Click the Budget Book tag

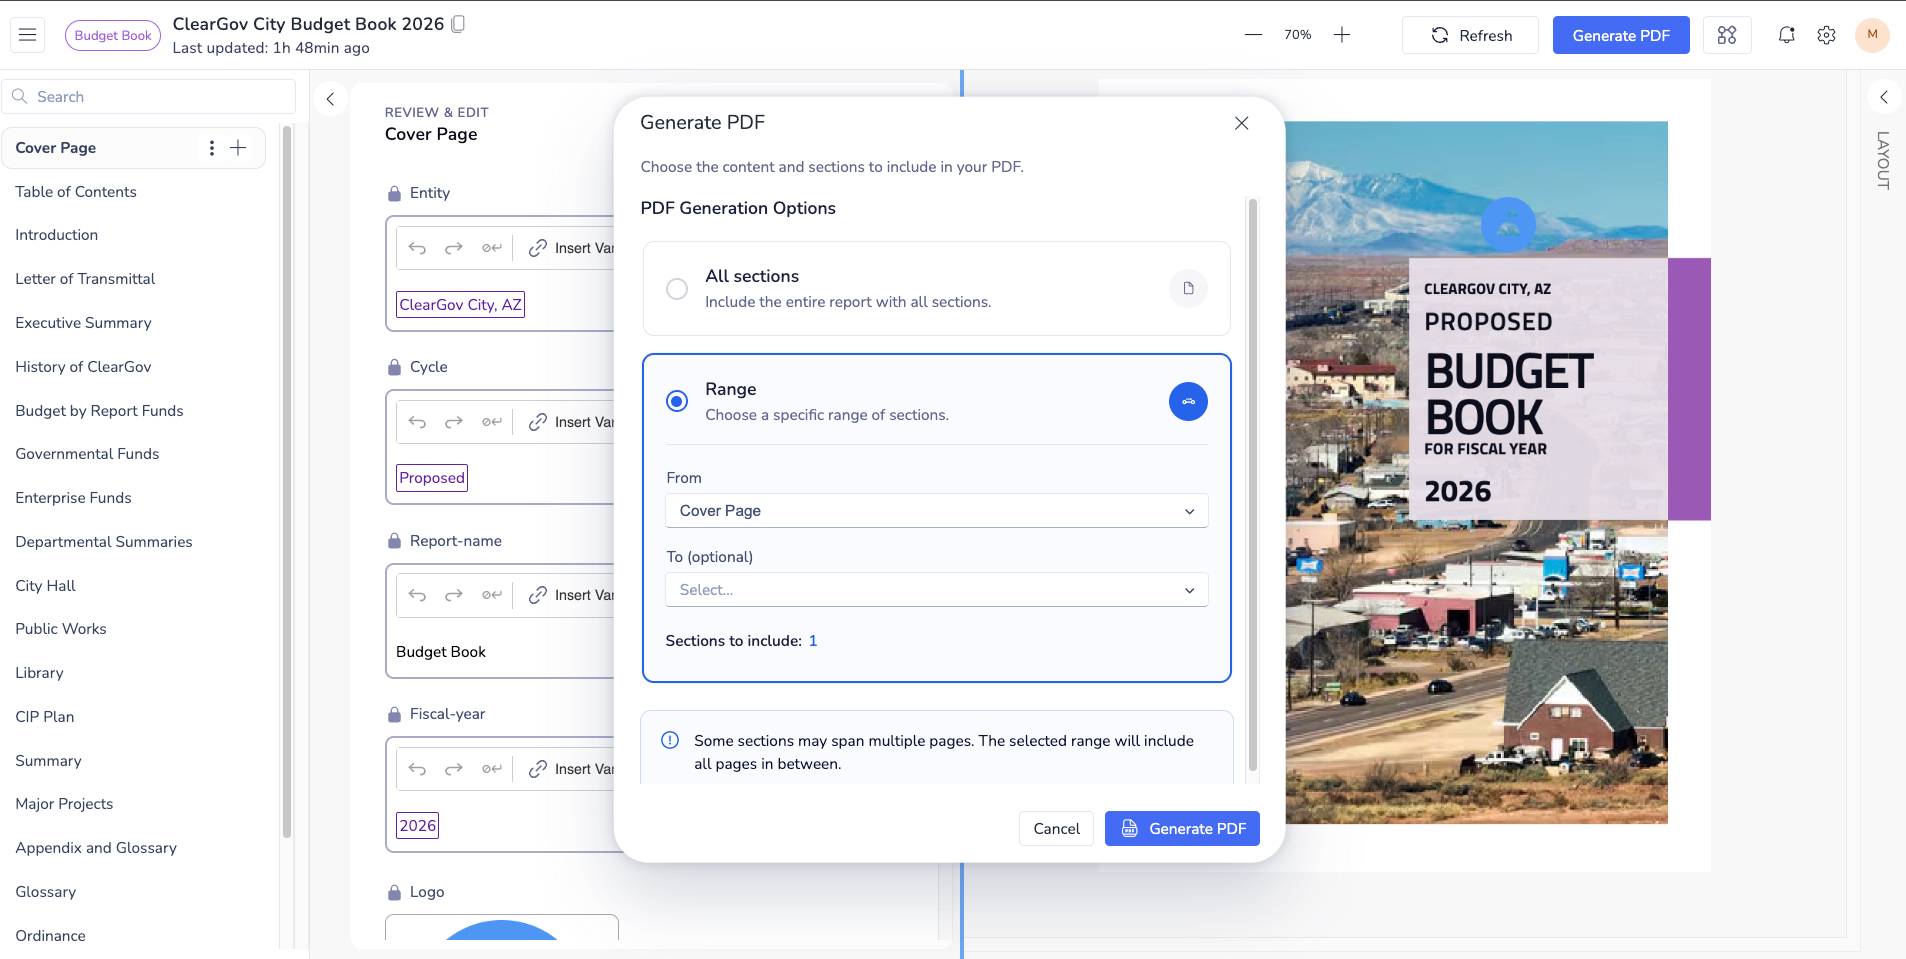[113, 35]
